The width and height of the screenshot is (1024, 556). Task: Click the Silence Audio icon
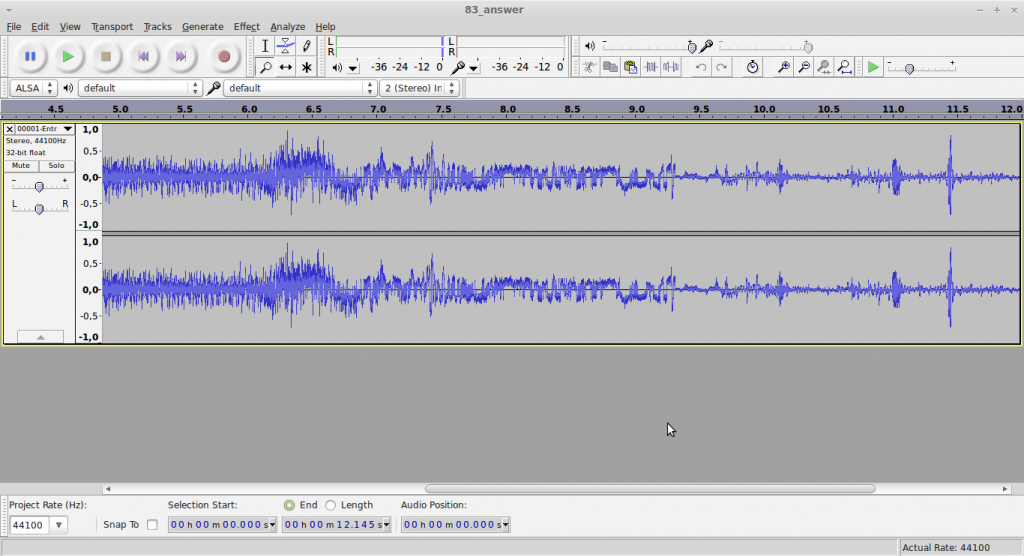pyautogui.click(x=671, y=67)
